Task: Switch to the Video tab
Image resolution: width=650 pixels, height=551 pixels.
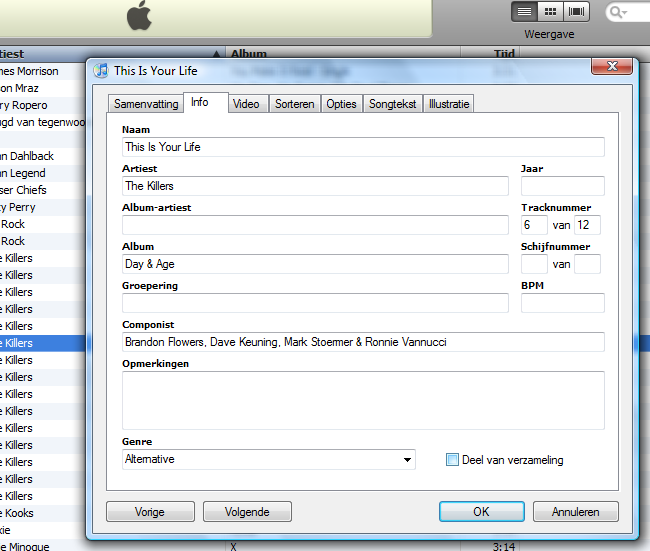Action: pos(248,104)
